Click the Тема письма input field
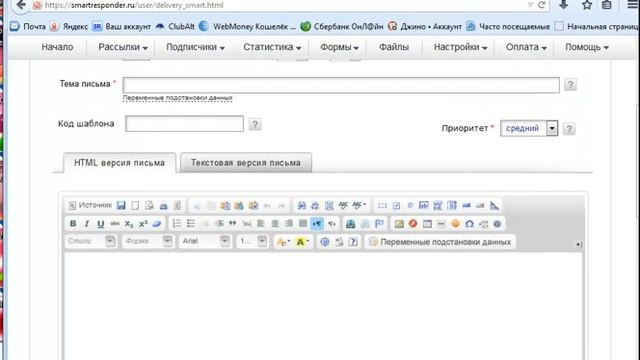 click(341, 85)
